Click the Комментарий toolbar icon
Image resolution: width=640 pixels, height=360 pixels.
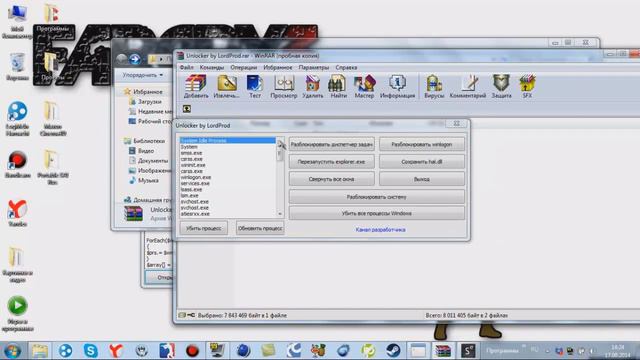(468, 86)
